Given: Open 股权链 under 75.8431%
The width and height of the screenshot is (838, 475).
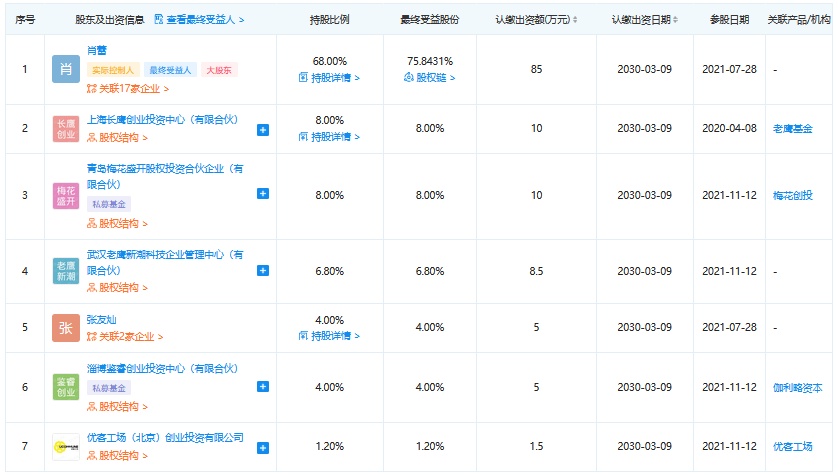Looking at the screenshot, I should click(430, 78).
